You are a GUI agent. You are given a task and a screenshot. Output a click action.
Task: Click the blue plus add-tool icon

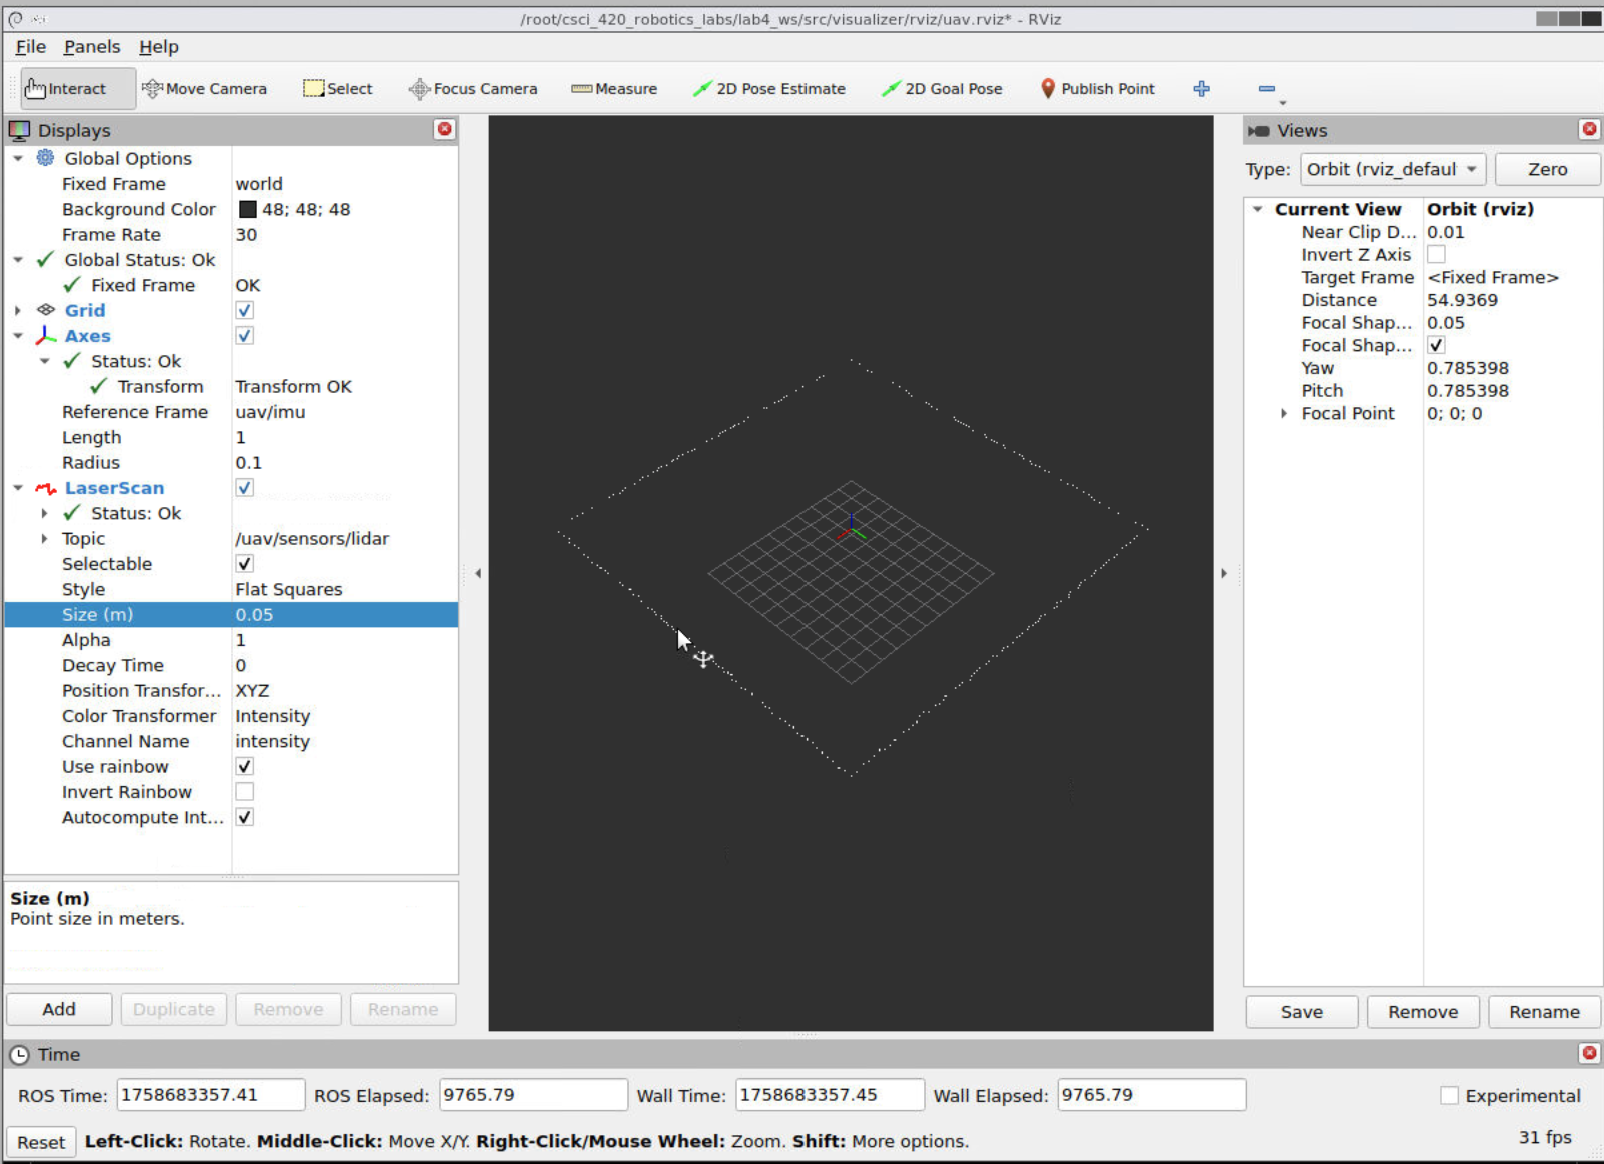pos(1202,89)
